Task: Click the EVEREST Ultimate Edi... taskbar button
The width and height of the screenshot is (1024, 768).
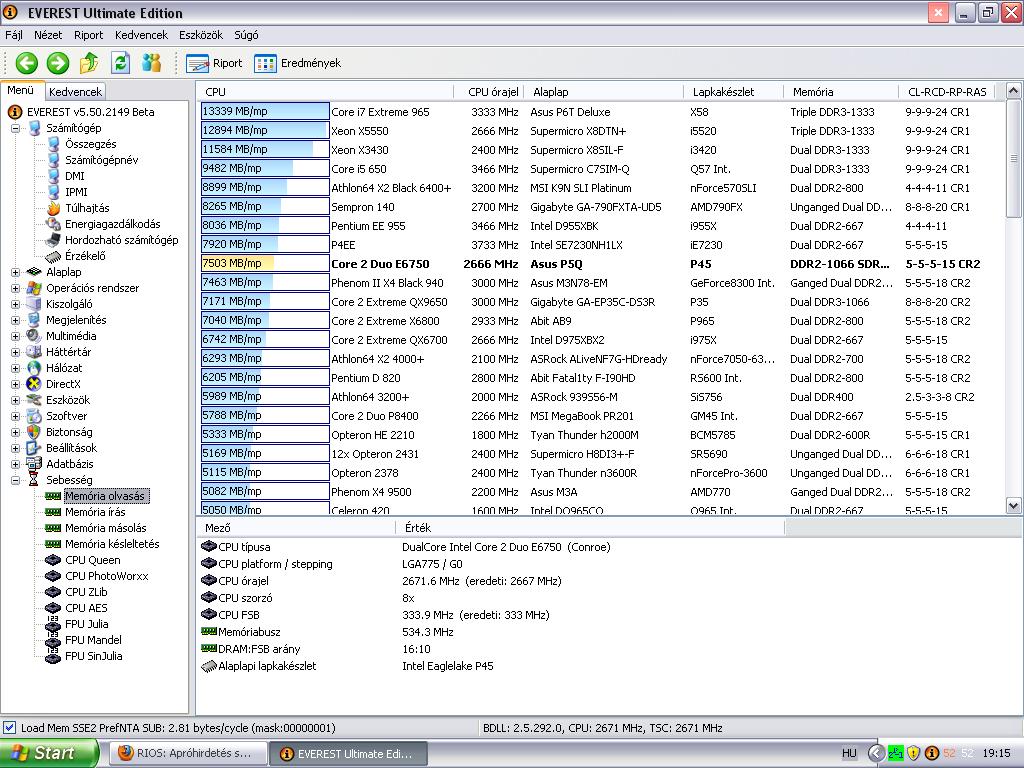Action: click(349, 754)
